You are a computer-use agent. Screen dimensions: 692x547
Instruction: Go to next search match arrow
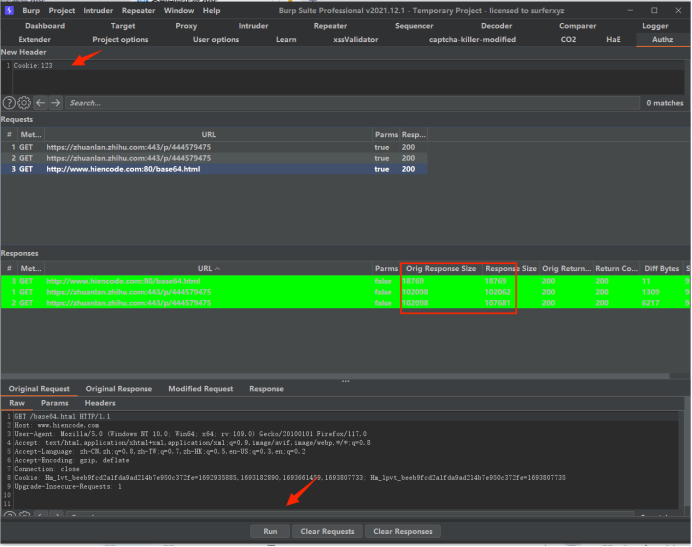click(55, 102)
